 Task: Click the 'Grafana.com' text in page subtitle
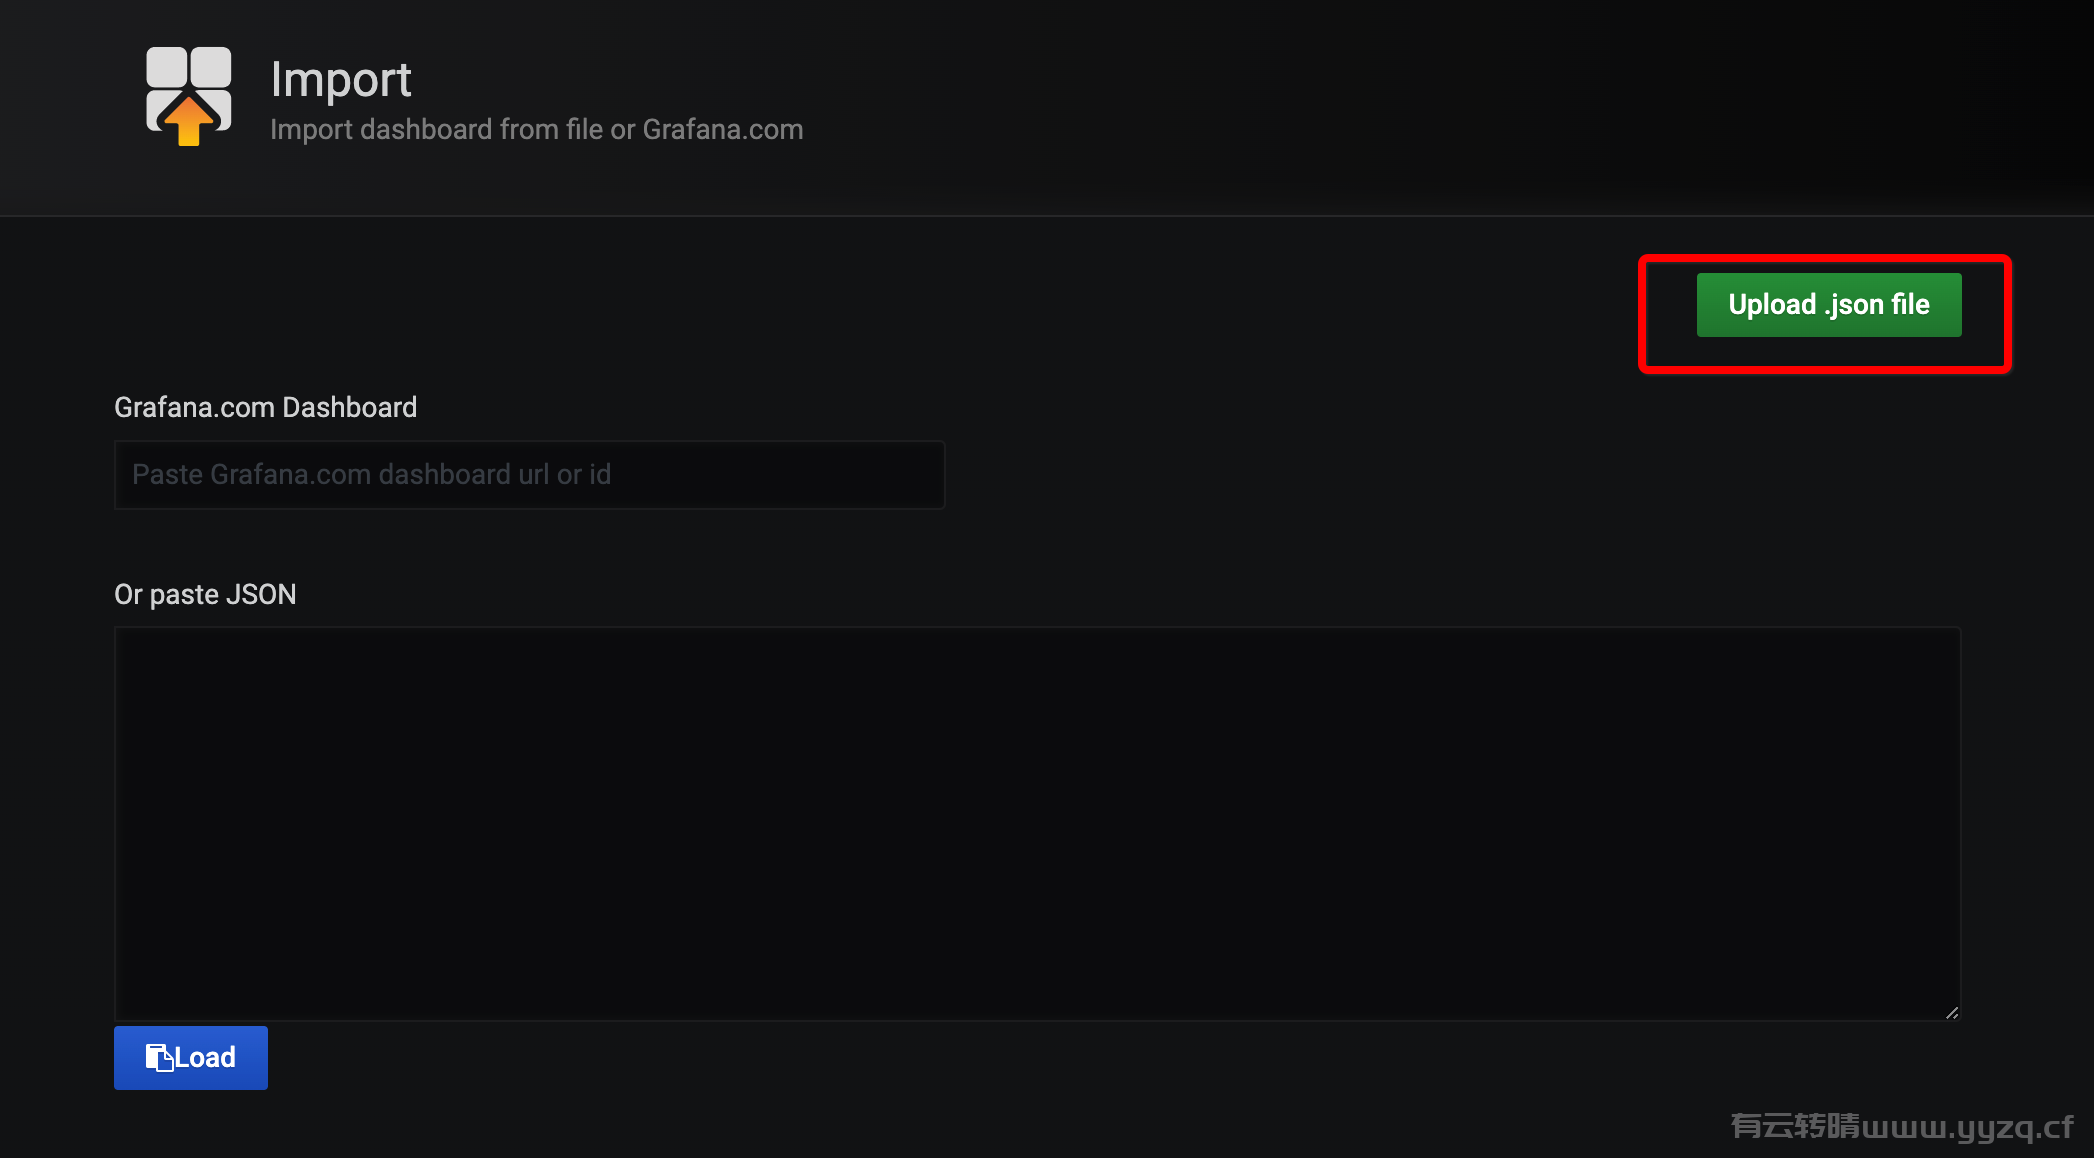[723, 130]
